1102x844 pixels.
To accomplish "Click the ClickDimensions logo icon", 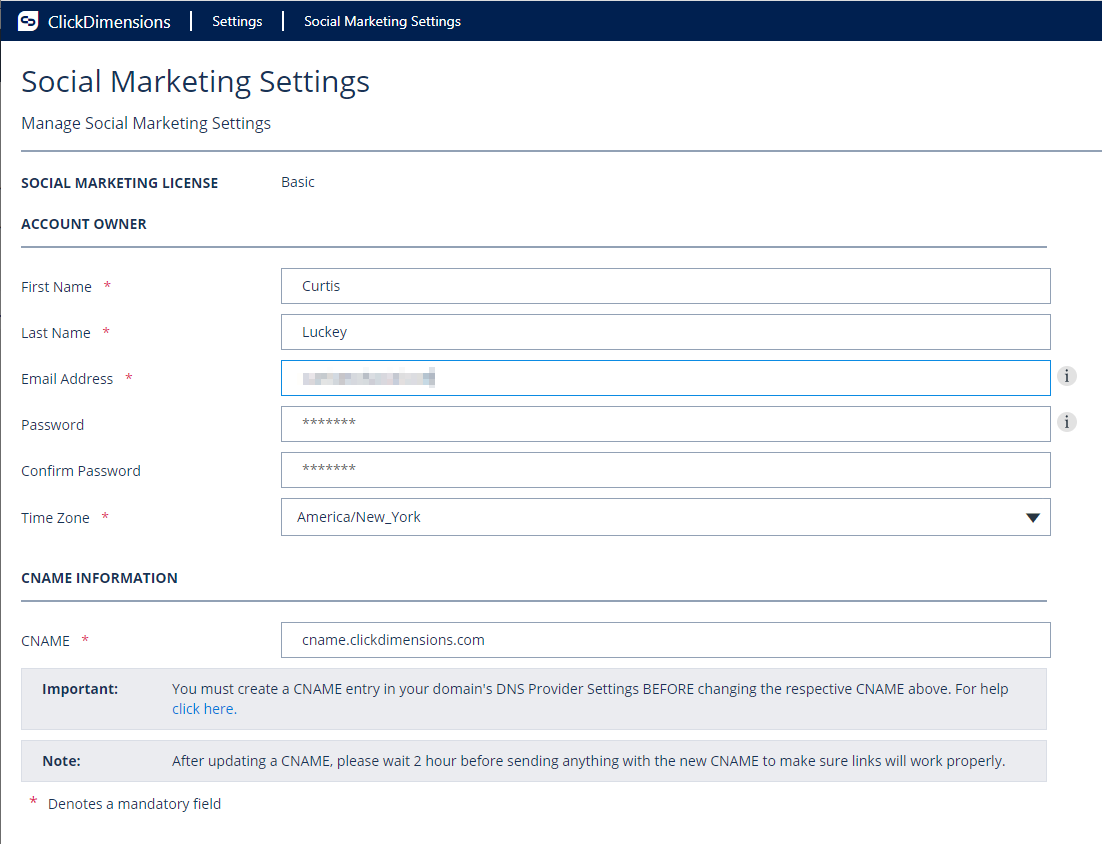I will pyautogui.click(x=28, y=21).
